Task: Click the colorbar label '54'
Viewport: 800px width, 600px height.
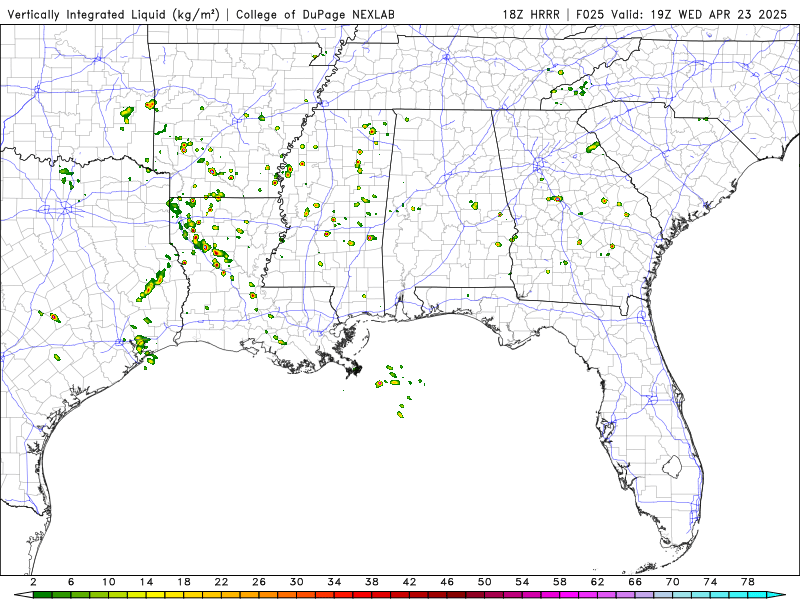Action: click(522, 582)
